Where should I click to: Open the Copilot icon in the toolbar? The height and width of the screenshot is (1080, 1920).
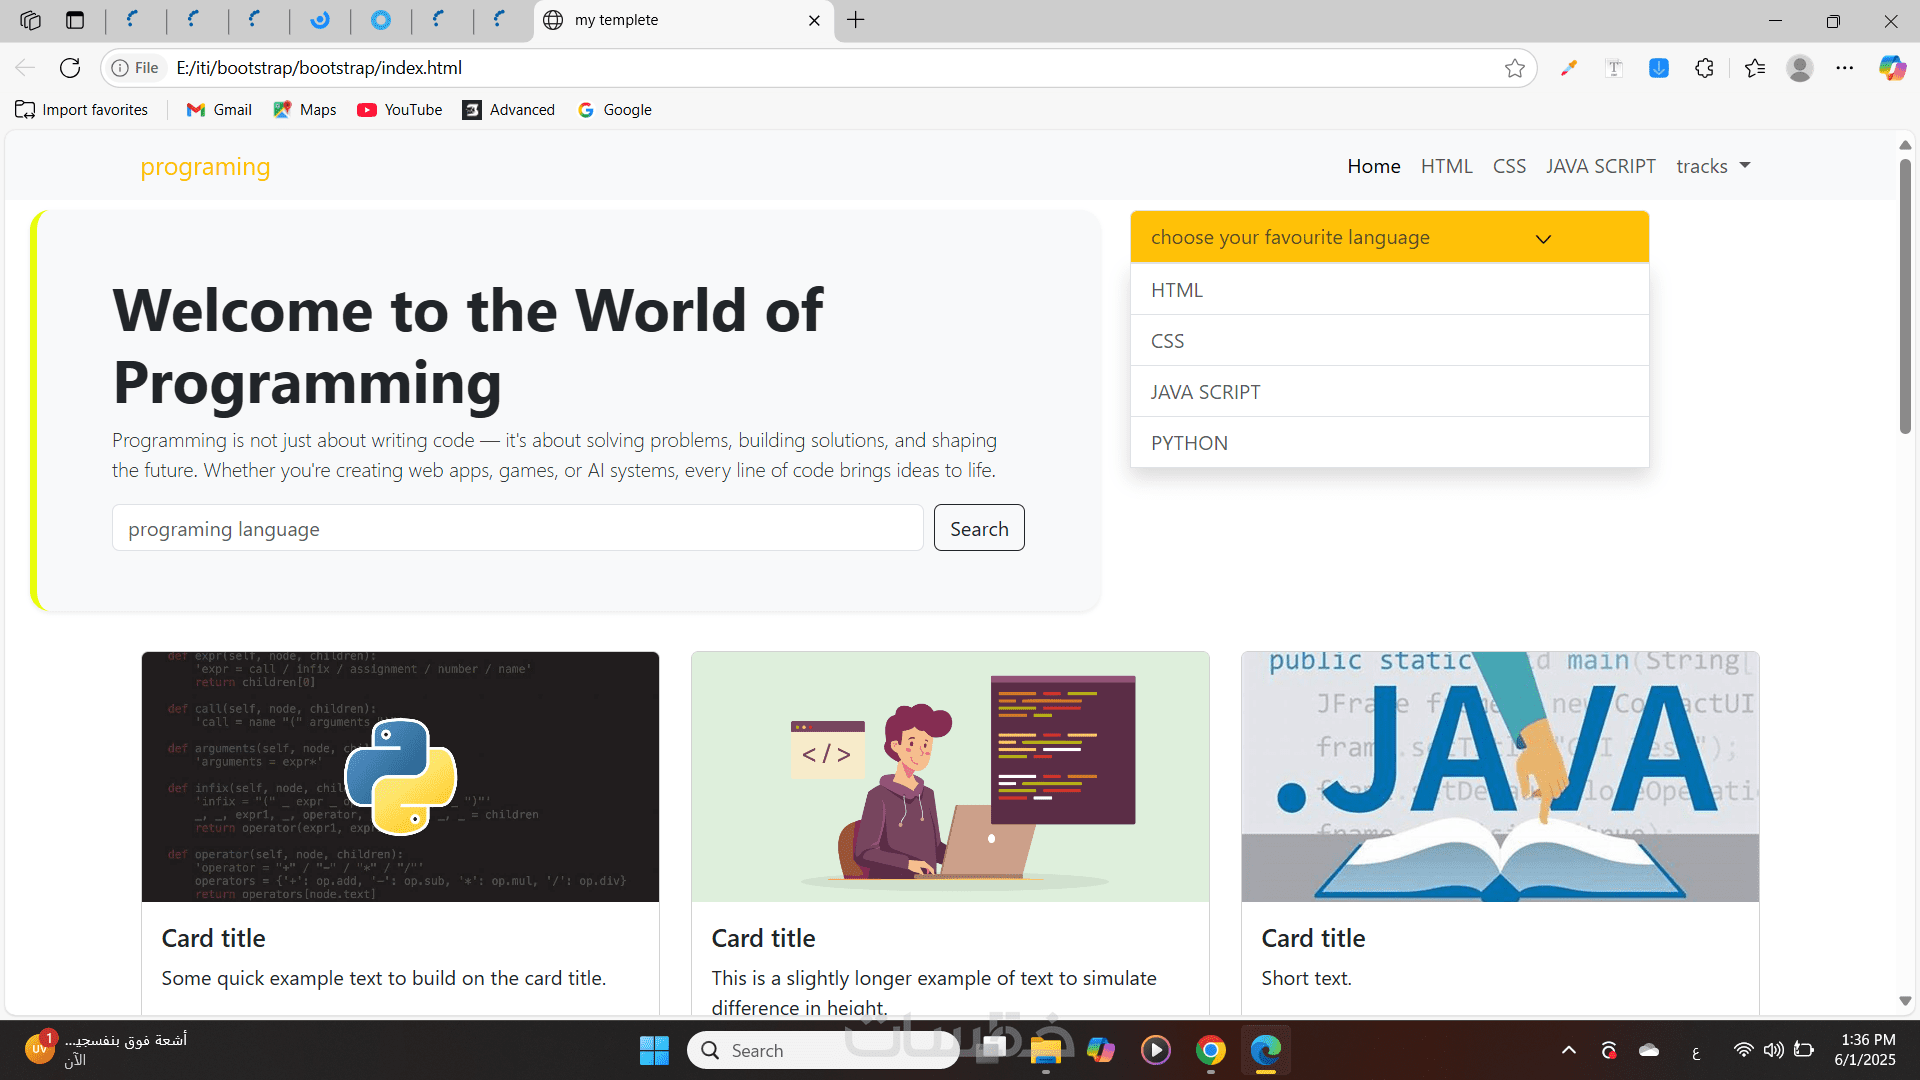coord(1891,68)
